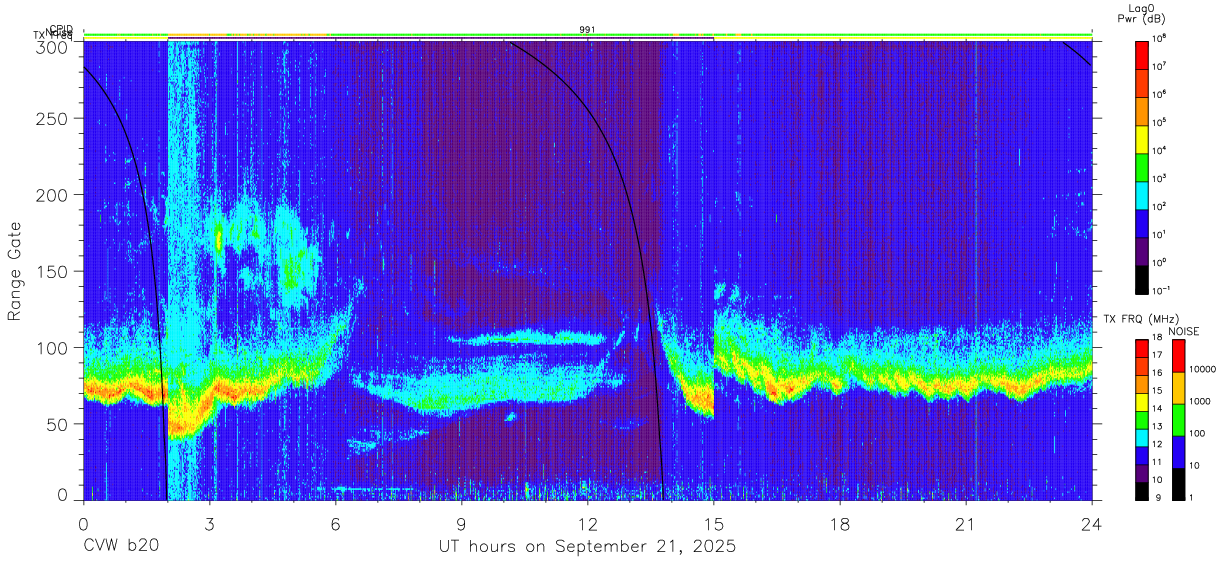Click range gate '50' tick label
The image size is (1228, 567).
coord(56,424)
